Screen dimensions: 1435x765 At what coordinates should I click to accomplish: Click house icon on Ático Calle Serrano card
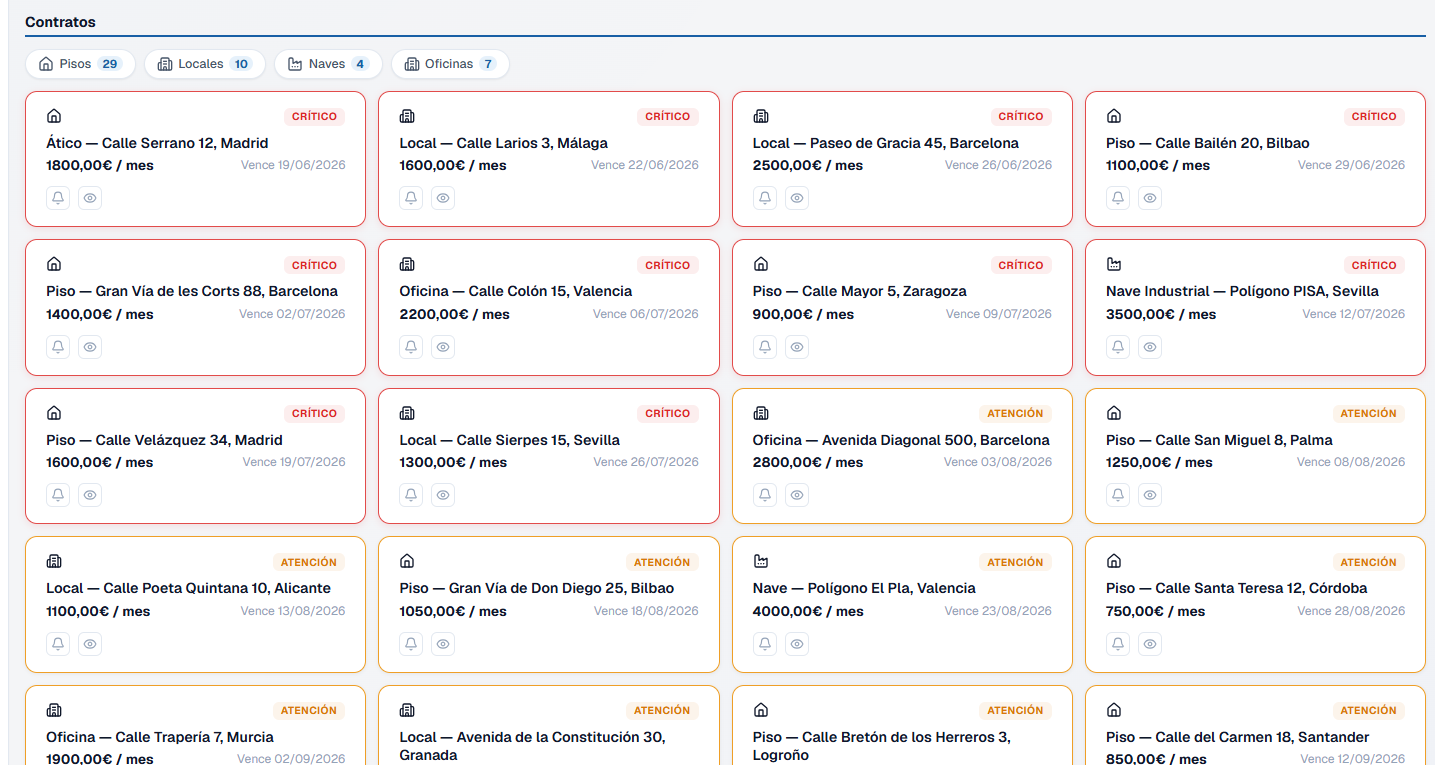(54, 116)
